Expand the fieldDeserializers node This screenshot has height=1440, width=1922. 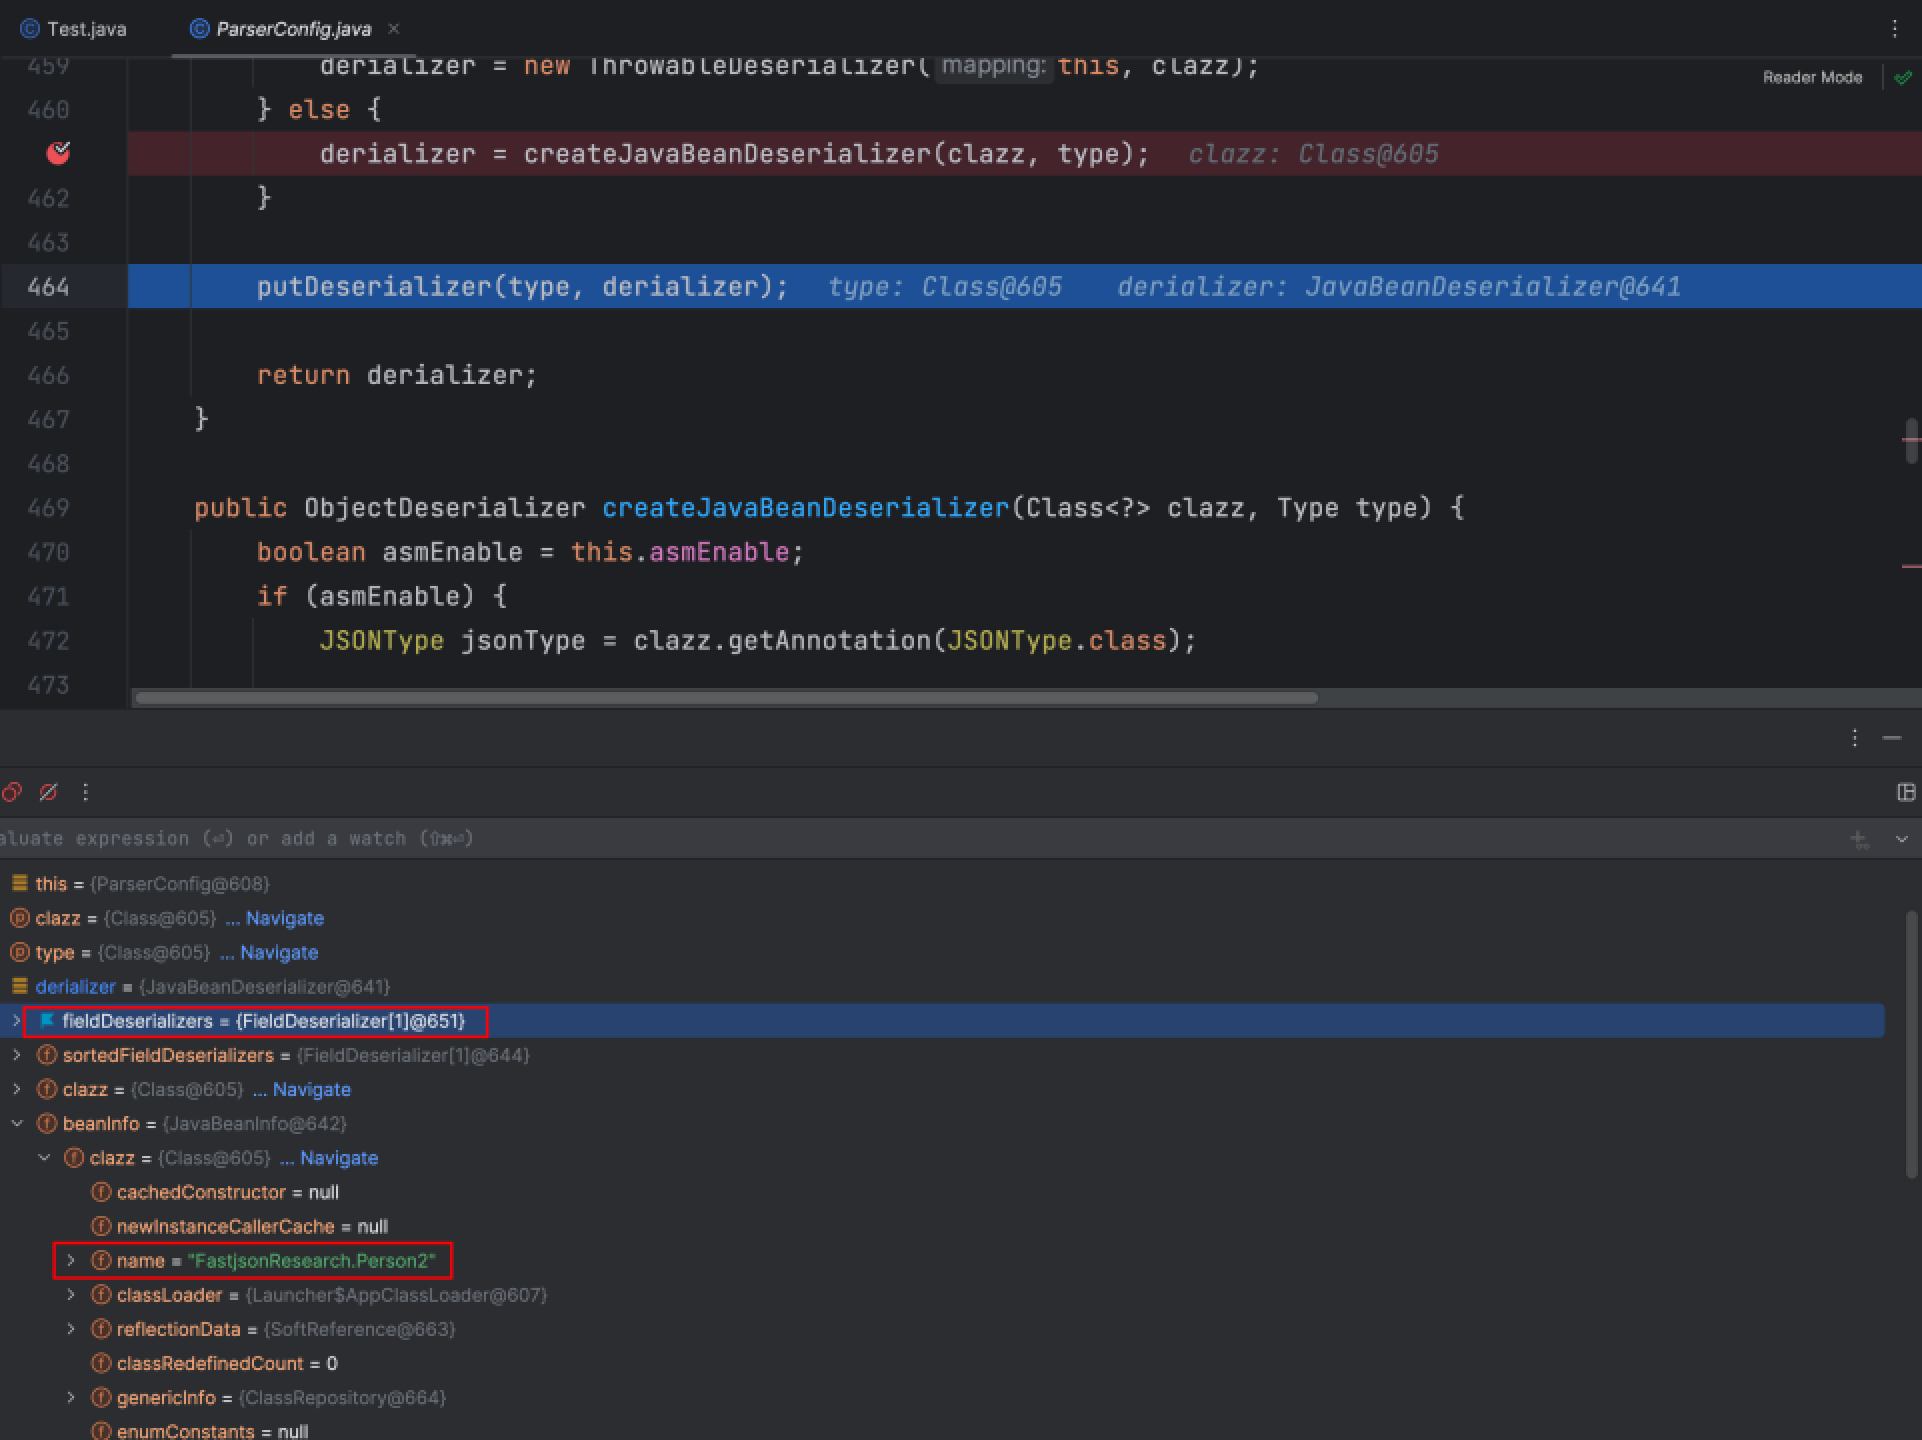16,1021
